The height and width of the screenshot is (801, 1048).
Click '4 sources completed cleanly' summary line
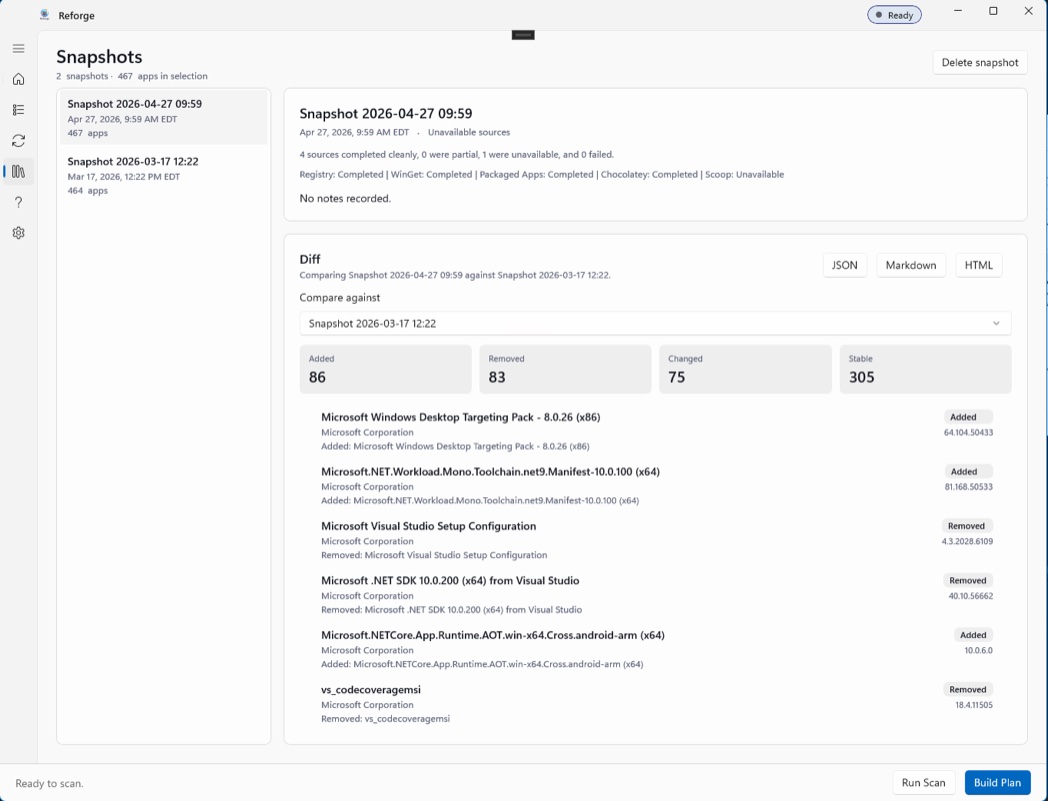click(x=456, y=154)
